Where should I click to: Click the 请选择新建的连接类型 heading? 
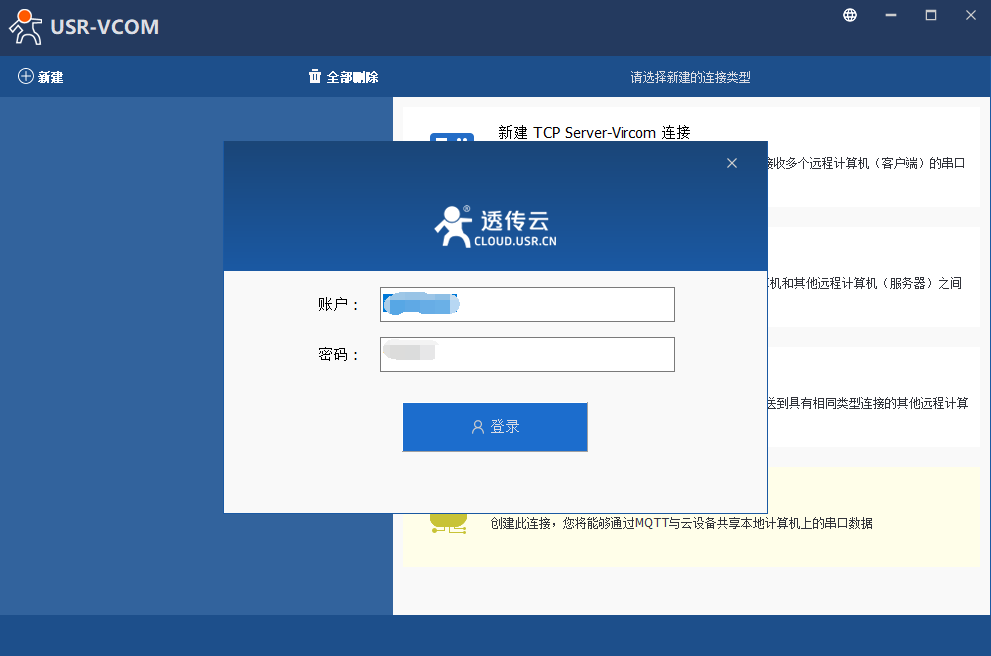click(690, 77)
